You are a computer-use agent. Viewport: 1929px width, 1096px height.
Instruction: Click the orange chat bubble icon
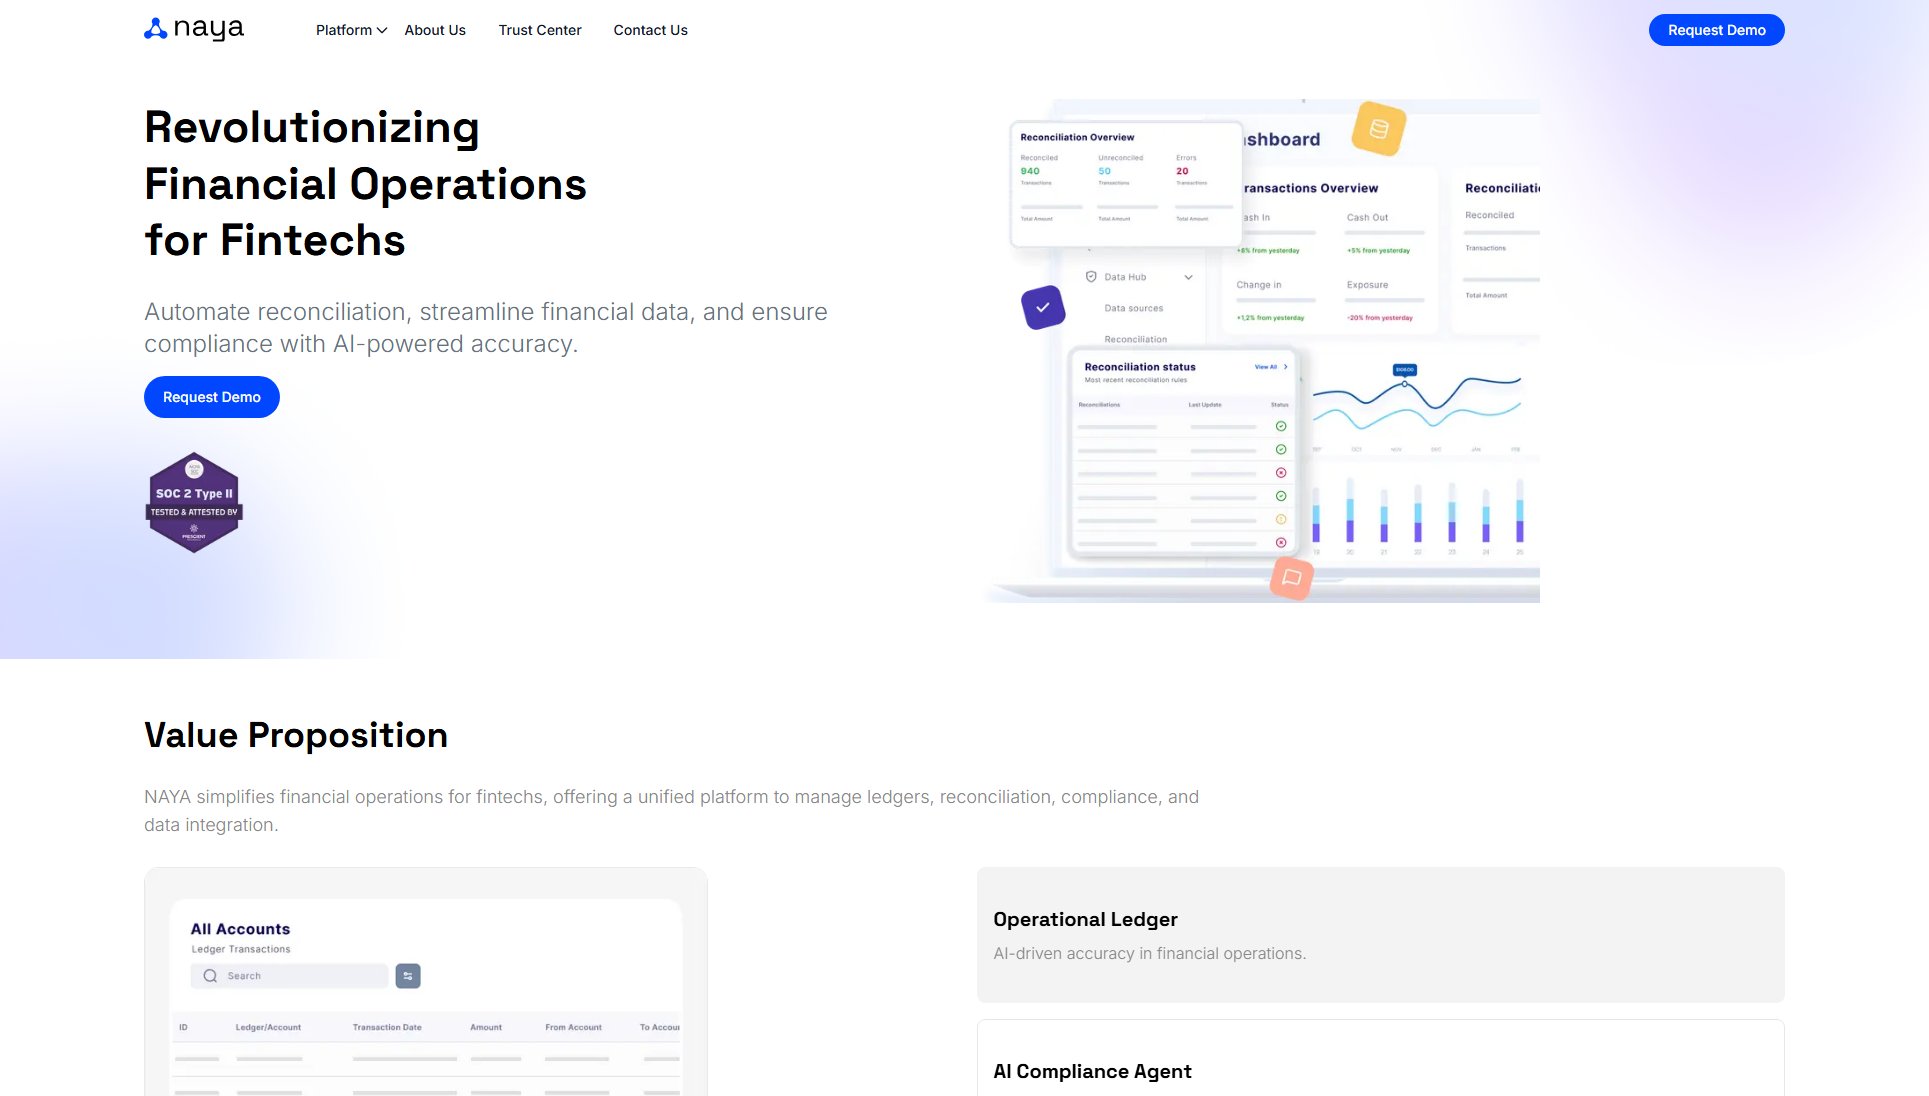(1291, 578)
